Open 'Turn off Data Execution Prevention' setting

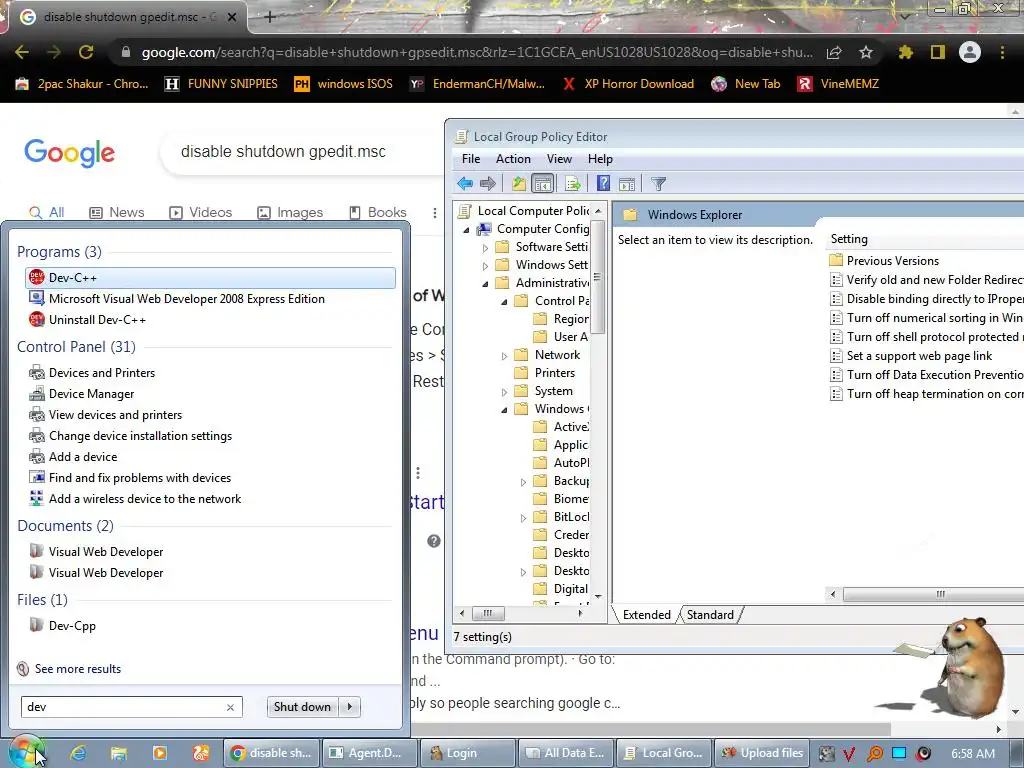(x=927, y=375)
